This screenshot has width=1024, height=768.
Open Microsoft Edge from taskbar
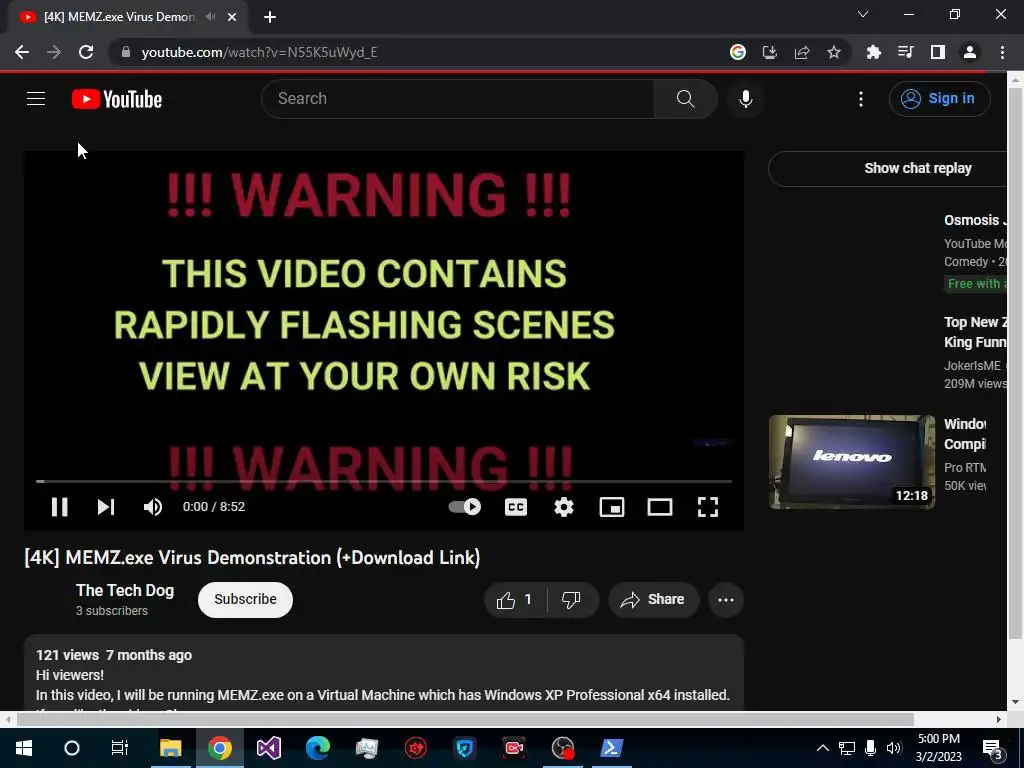tap(317, 748)
